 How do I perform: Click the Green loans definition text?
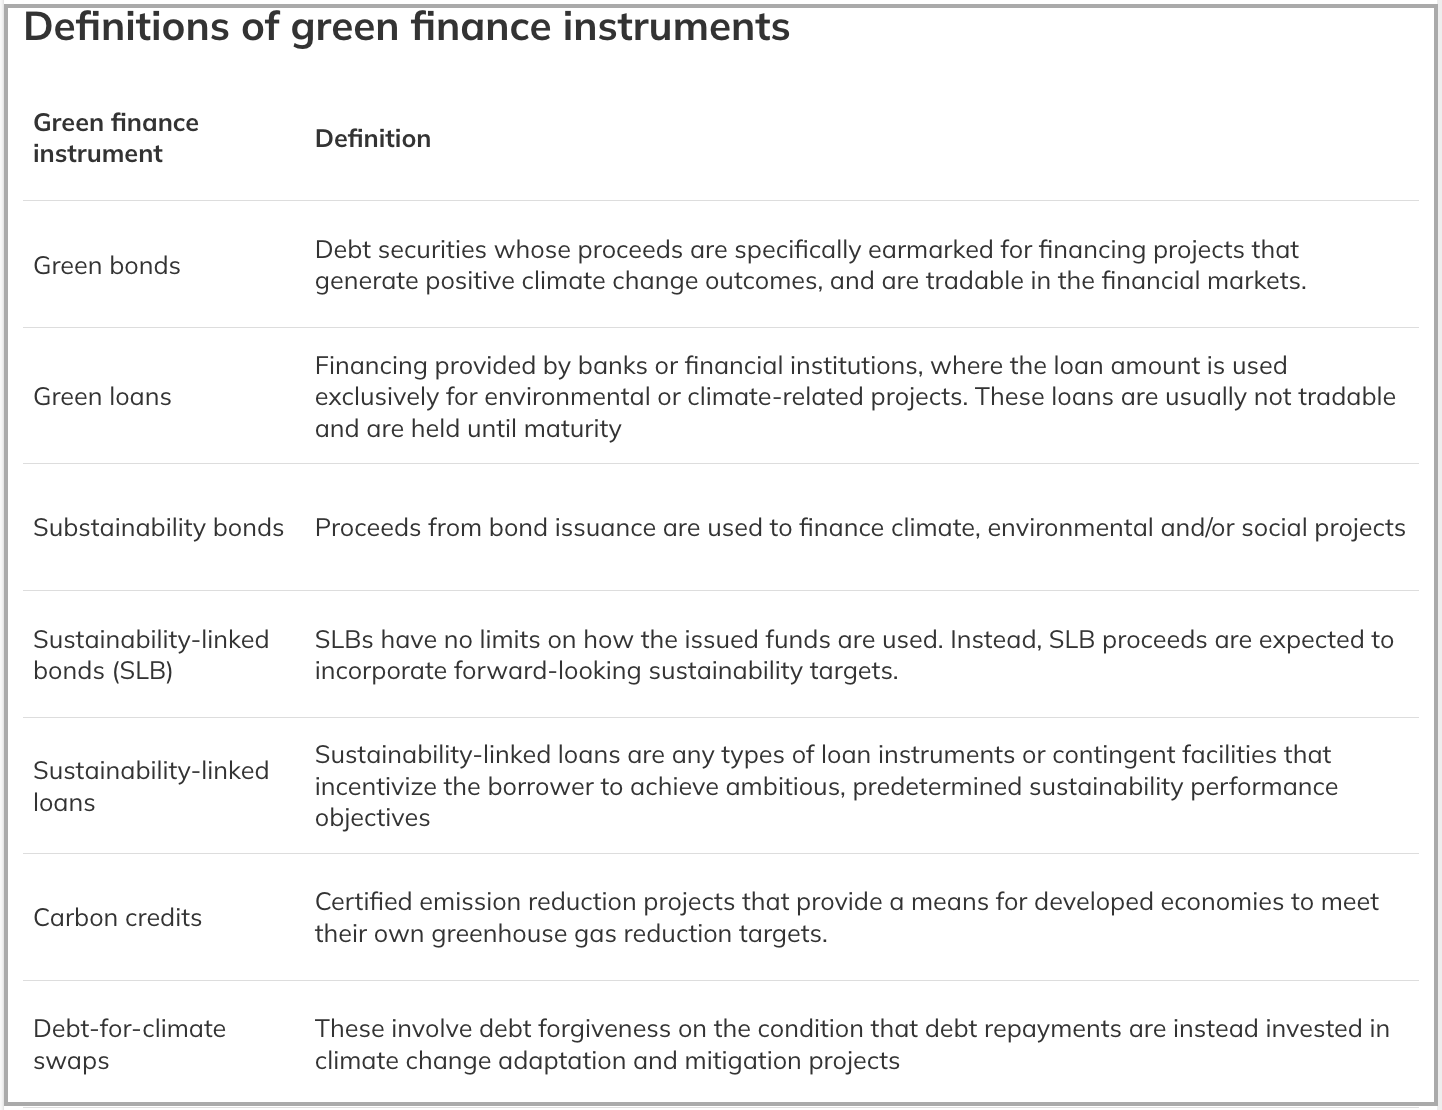[x=855, y=396]
